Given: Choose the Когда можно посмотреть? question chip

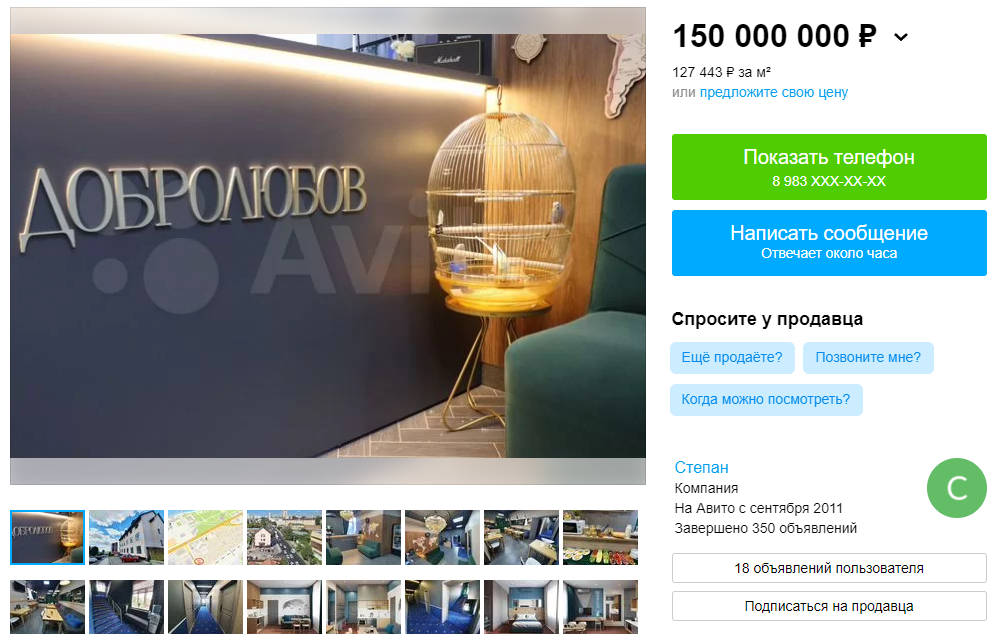Looking at the screenshot, I should (x=766, y=400).
